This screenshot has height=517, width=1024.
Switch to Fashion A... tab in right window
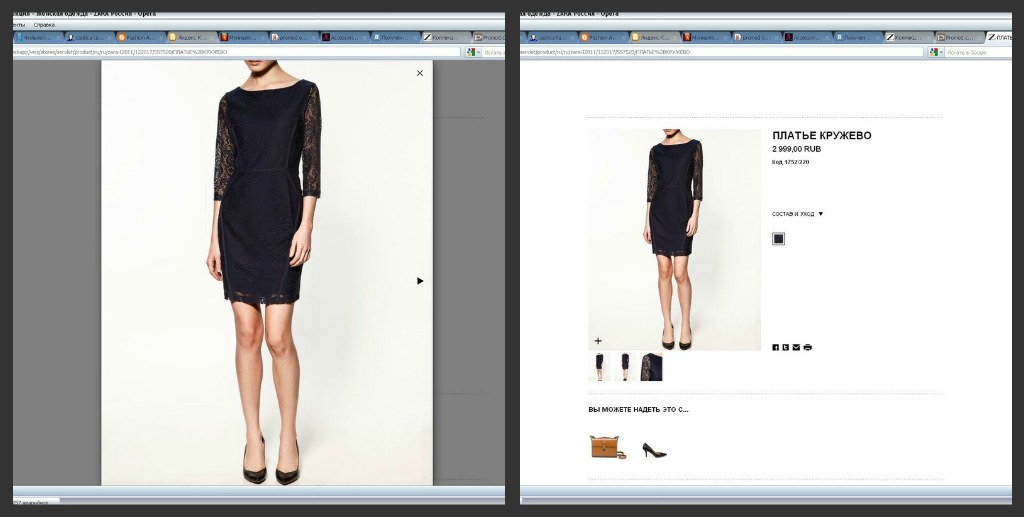coord(603,38)
